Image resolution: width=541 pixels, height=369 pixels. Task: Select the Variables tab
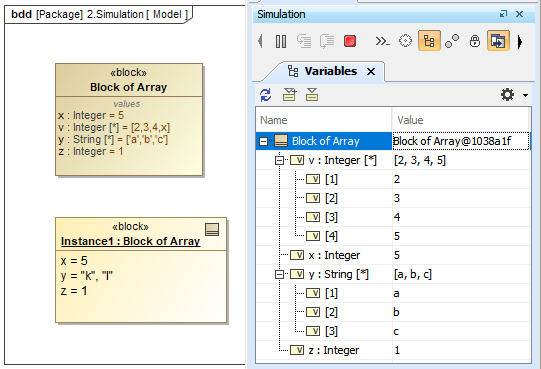[x=331, y=71]
